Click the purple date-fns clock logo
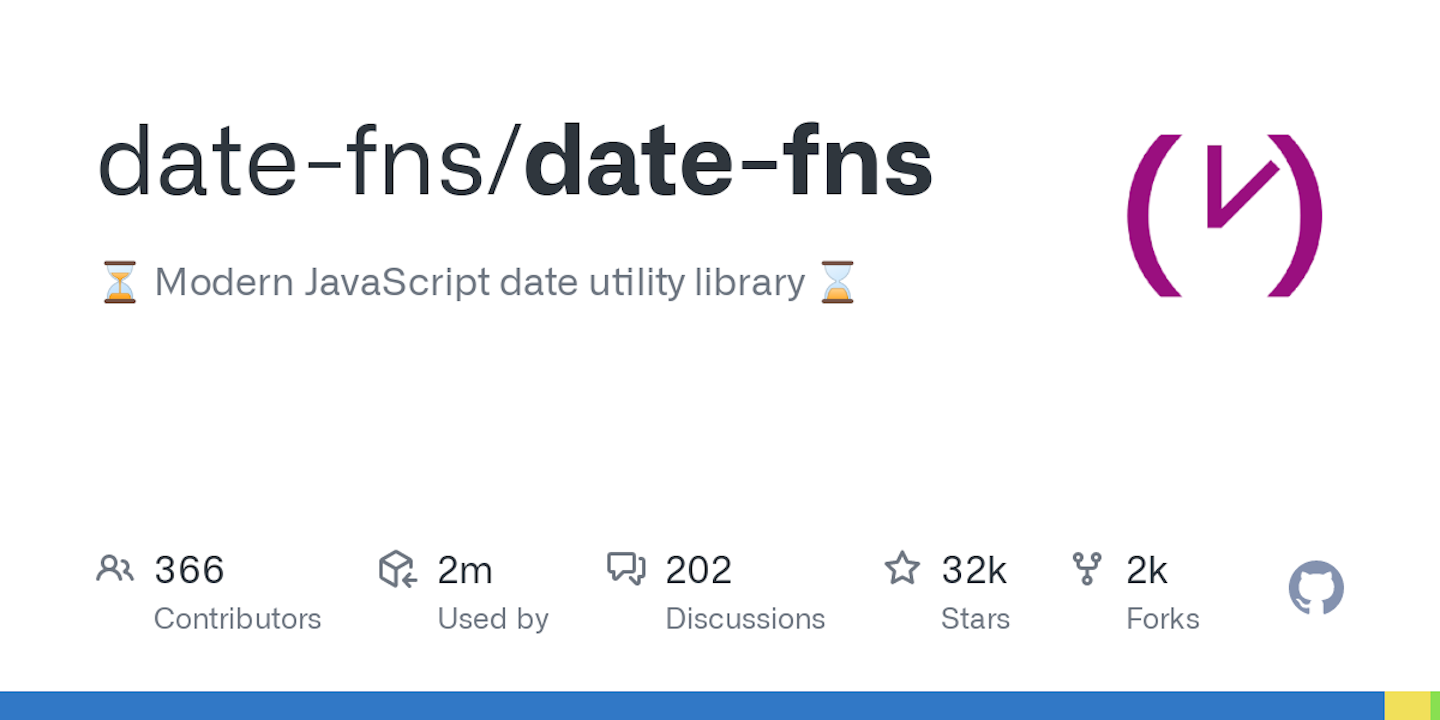1440x720 pixels. [1225, 215]
